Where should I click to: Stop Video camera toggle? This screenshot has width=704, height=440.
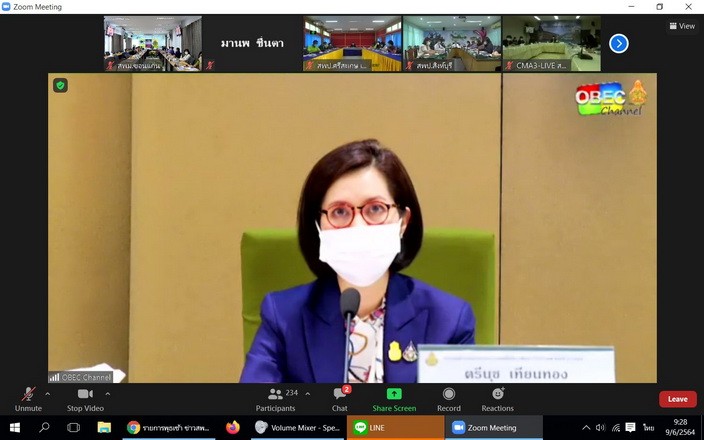click(85, 398)
